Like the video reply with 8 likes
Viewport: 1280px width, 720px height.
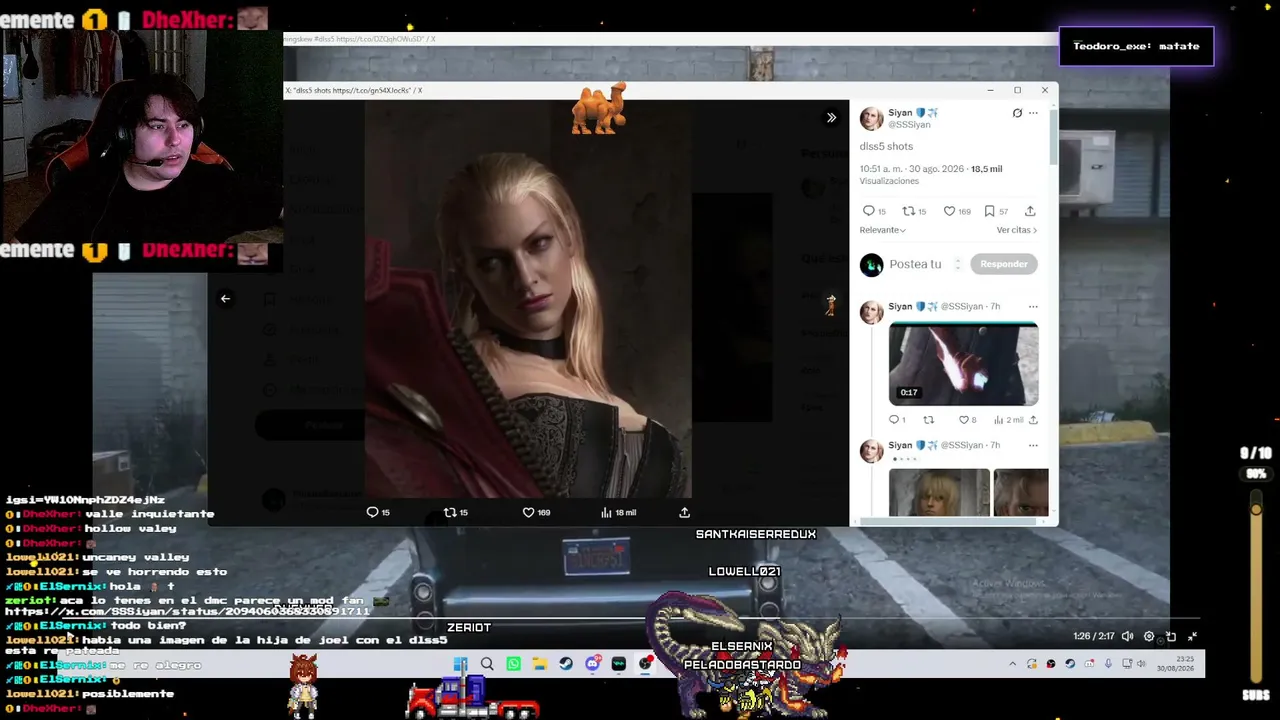967,420
